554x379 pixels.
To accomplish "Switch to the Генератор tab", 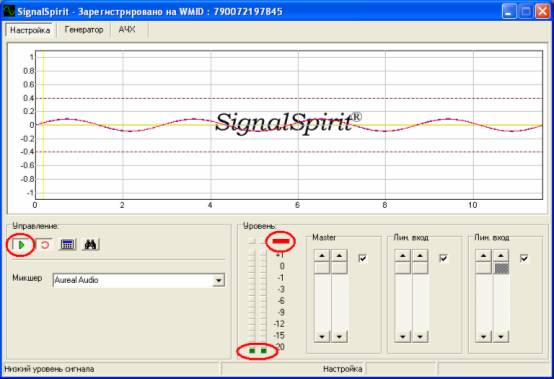I will pos(84,30).
